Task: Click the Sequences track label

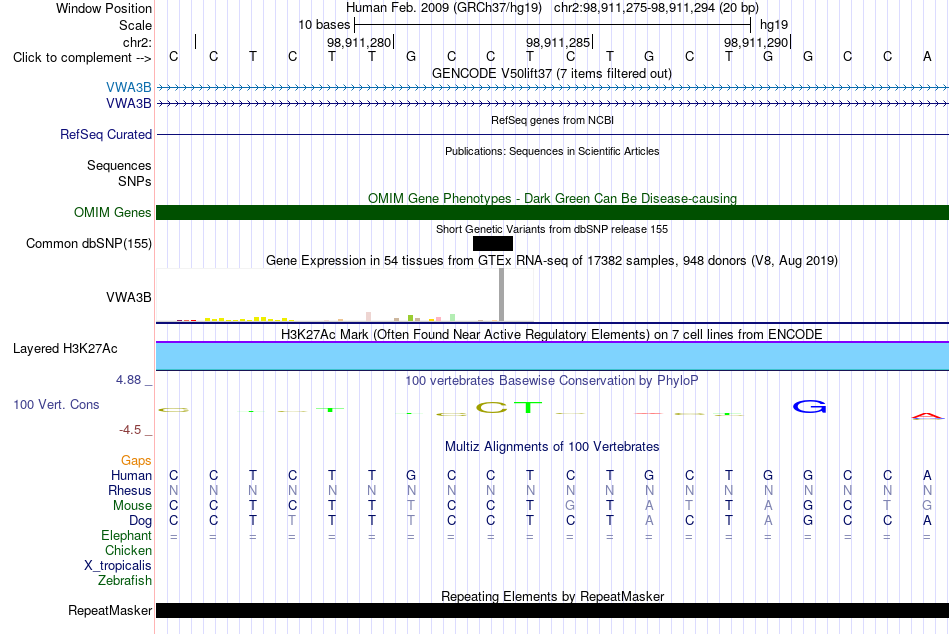Action: point(119,165)
